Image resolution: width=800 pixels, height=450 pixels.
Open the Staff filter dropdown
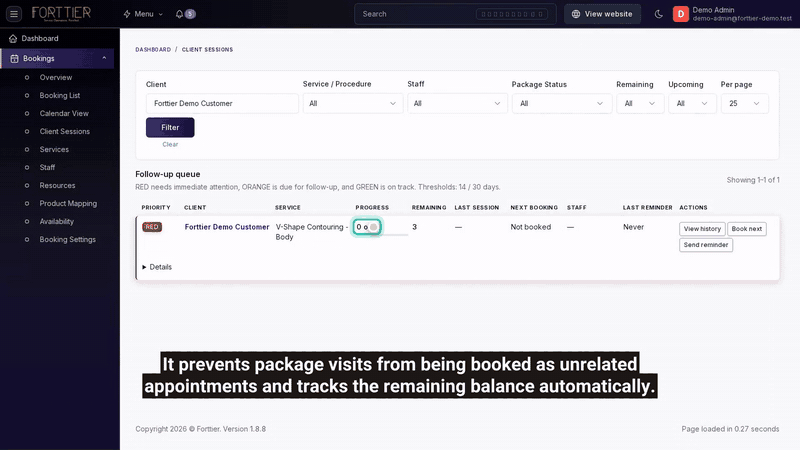point(457,104)
